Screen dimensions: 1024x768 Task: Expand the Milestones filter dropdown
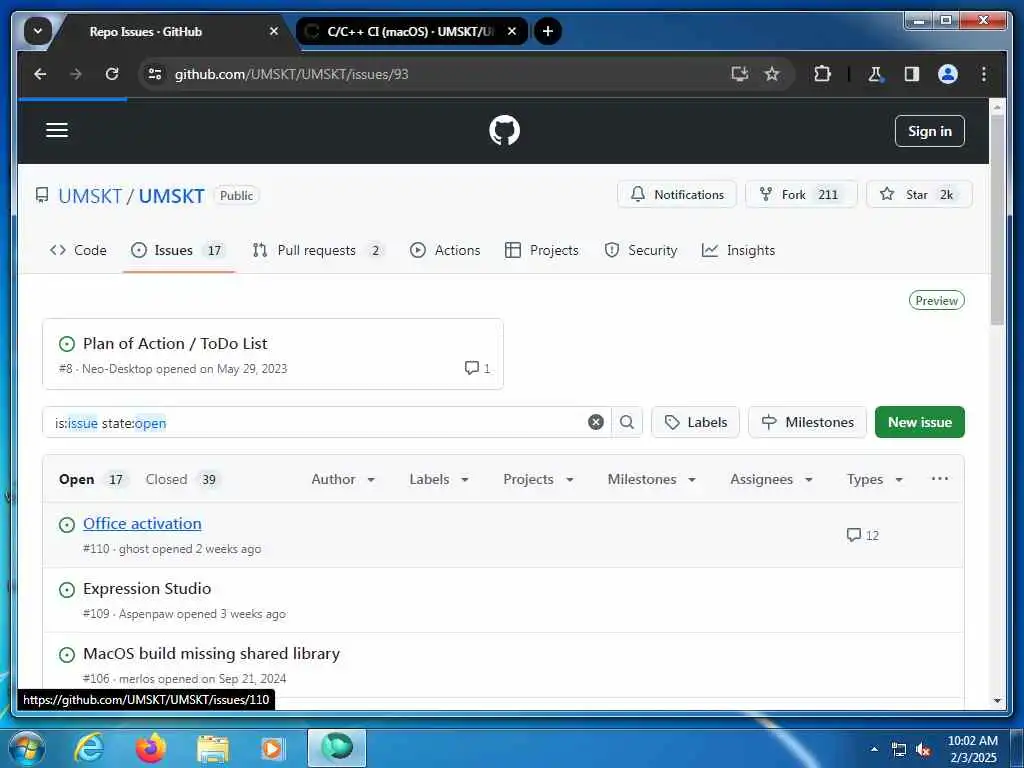(651, 479)
